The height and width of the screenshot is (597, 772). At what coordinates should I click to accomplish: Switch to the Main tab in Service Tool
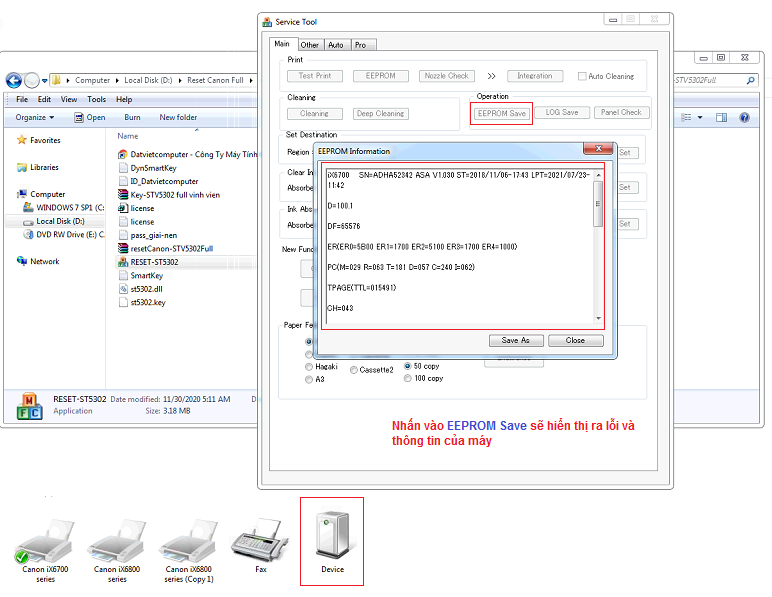point(282,44)
